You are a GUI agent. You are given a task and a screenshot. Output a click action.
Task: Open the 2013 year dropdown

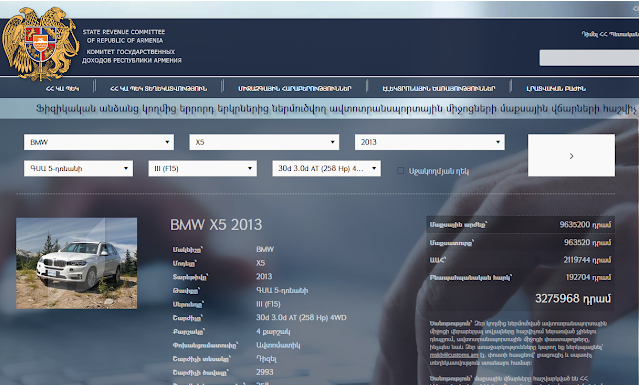pyautogui.click(x=430, y=142)
